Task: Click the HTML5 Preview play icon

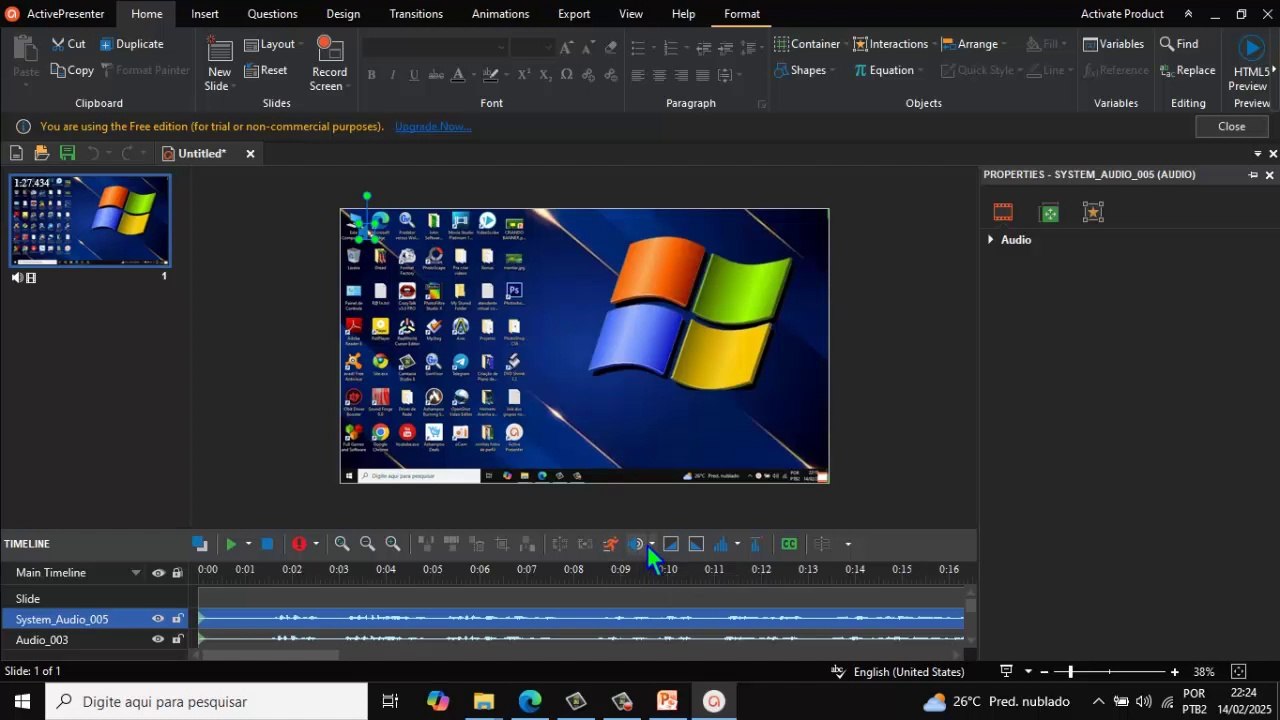Action: coord(1250,48)
